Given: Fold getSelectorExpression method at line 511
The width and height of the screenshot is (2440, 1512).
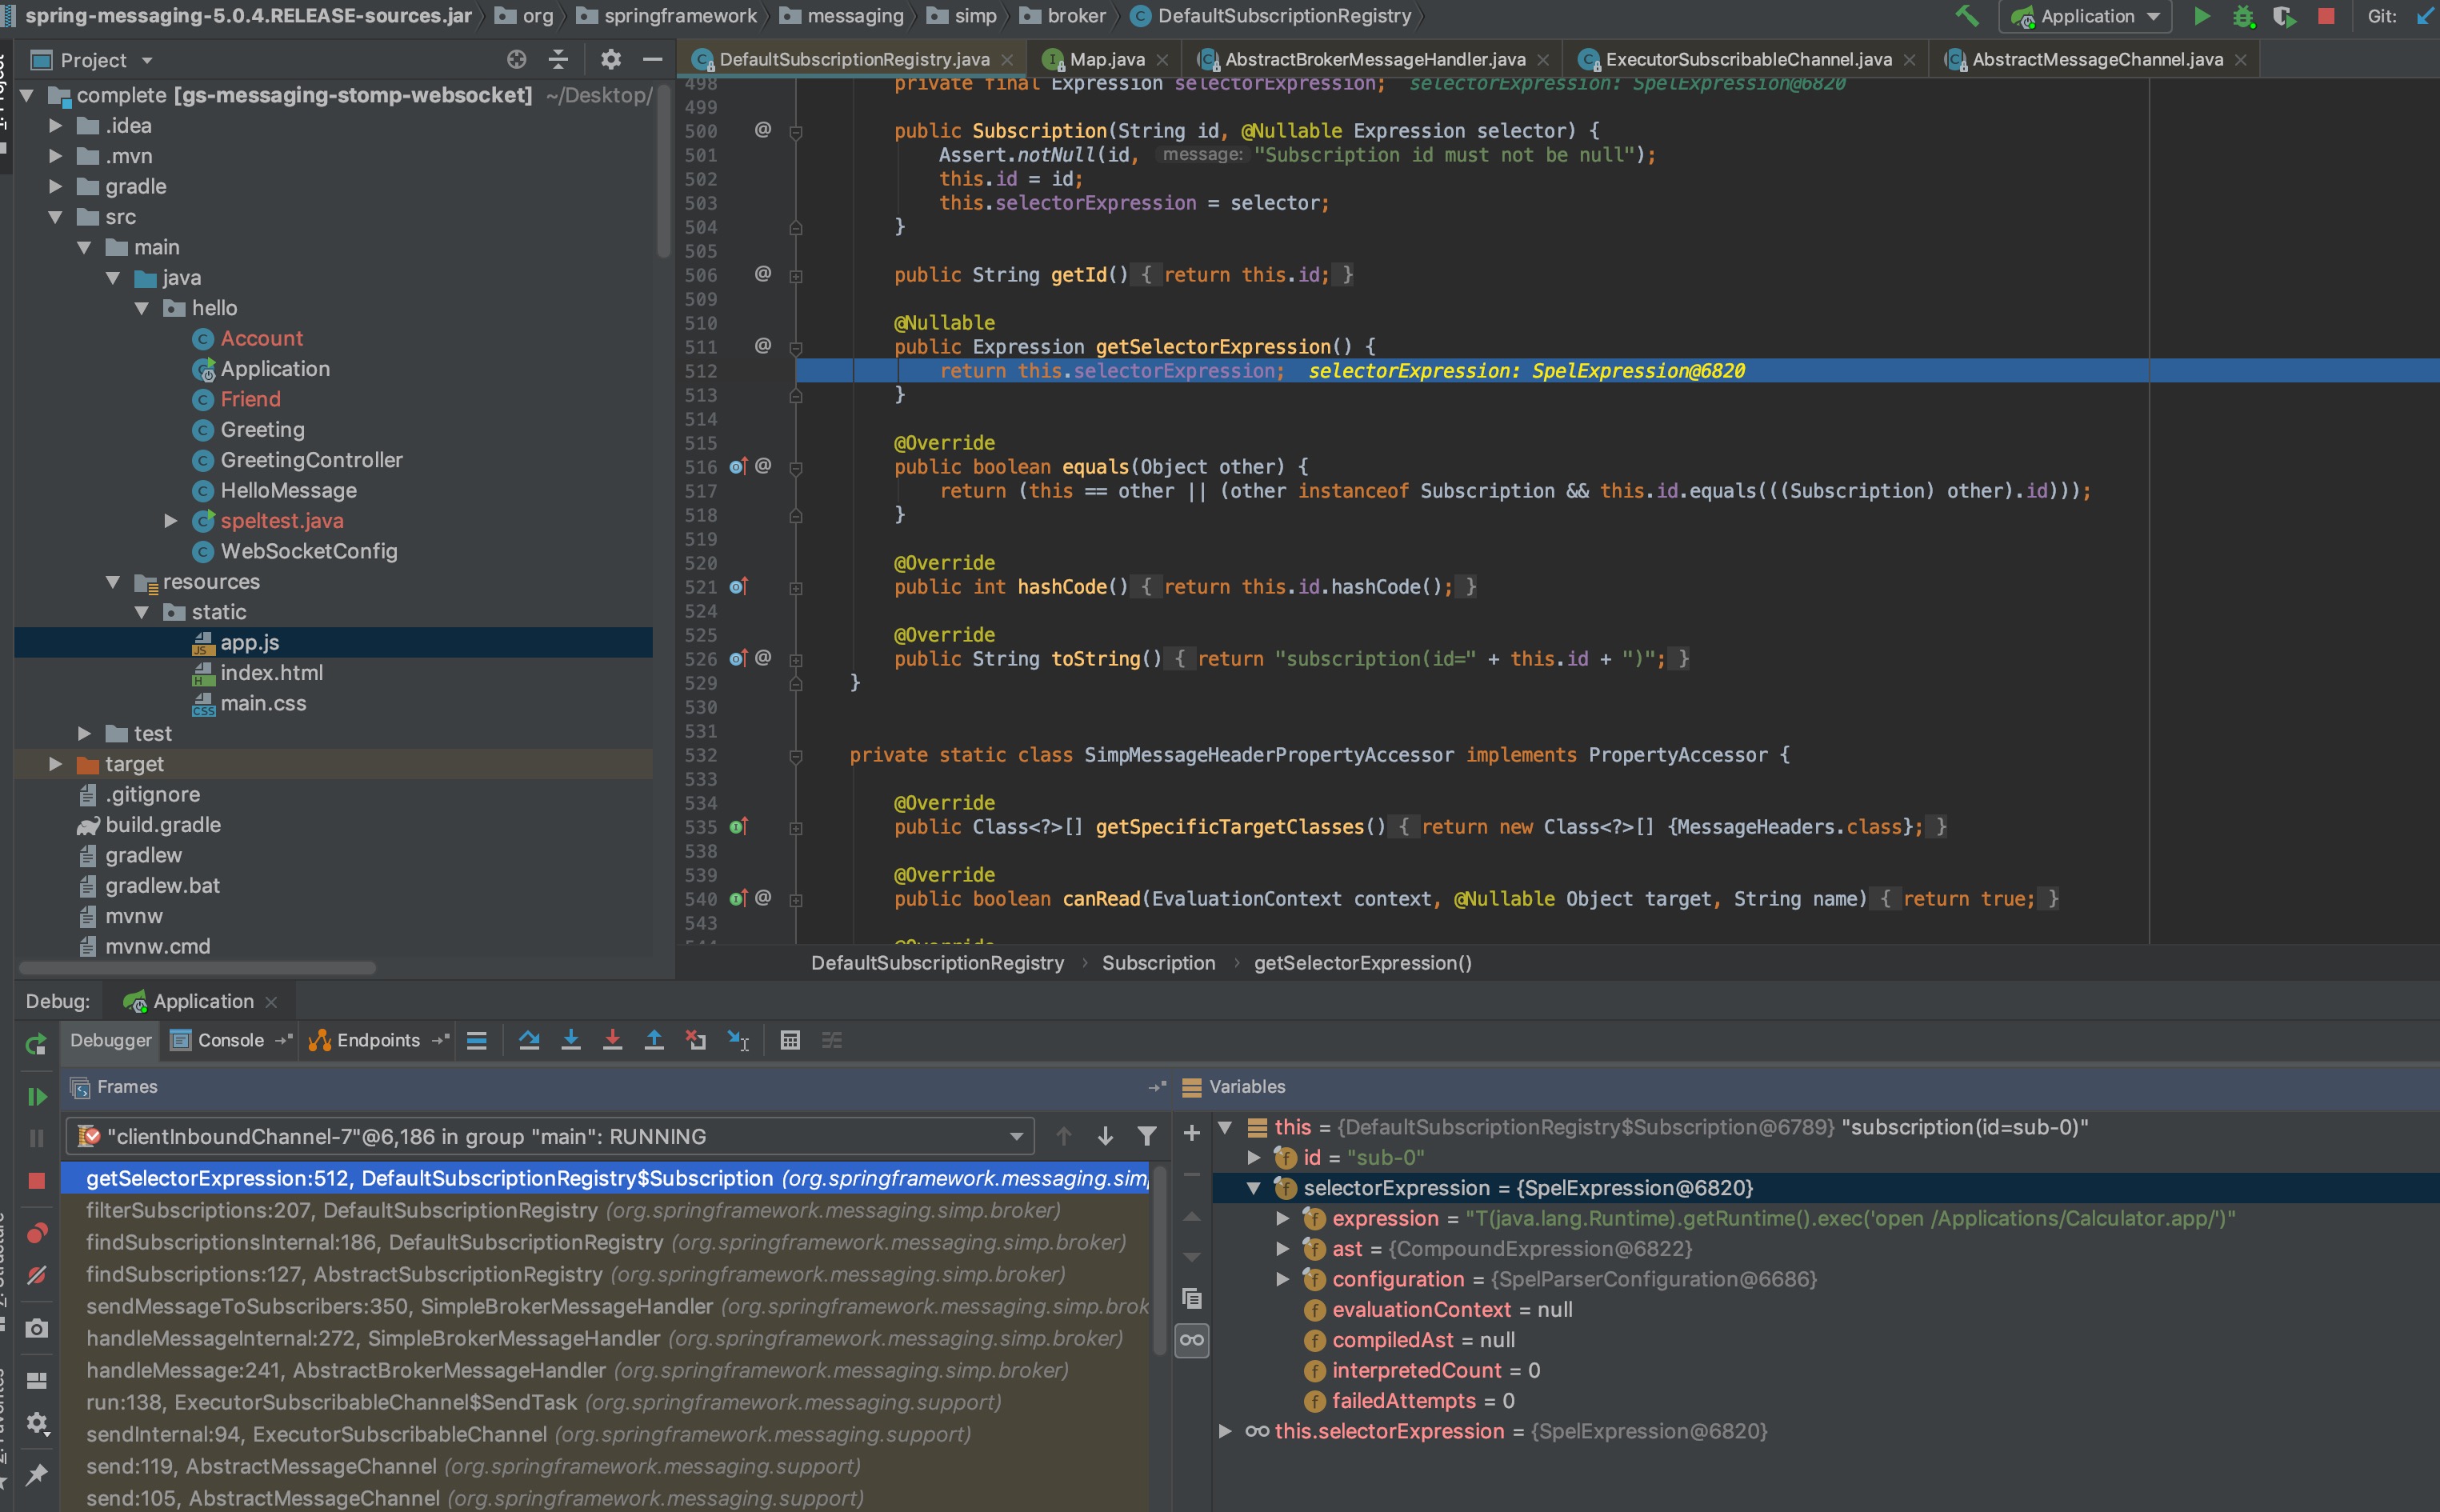Looking at the screenshot, I should (x=796, y=348).
